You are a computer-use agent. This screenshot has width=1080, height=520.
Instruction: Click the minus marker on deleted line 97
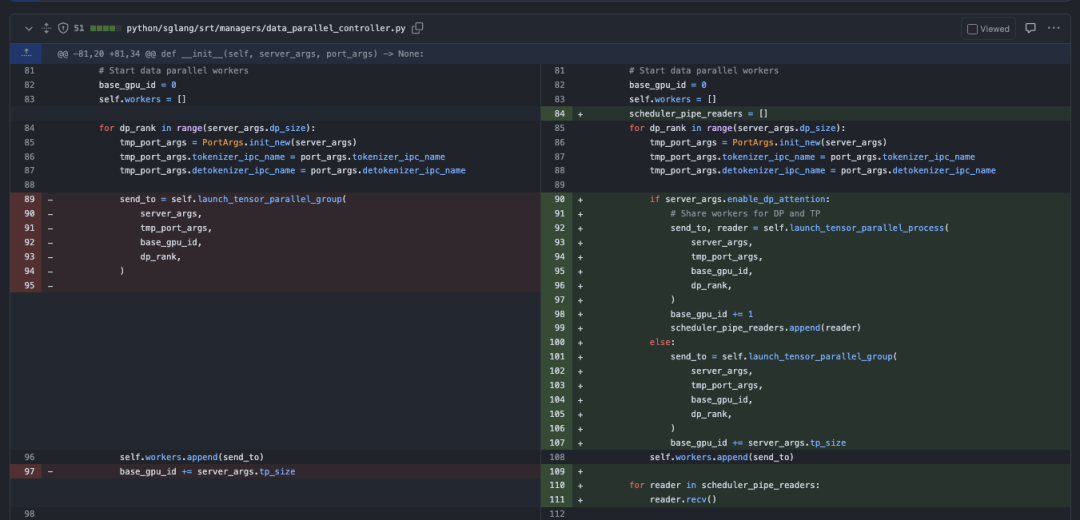pyautogui.click(x=50, y=471)
